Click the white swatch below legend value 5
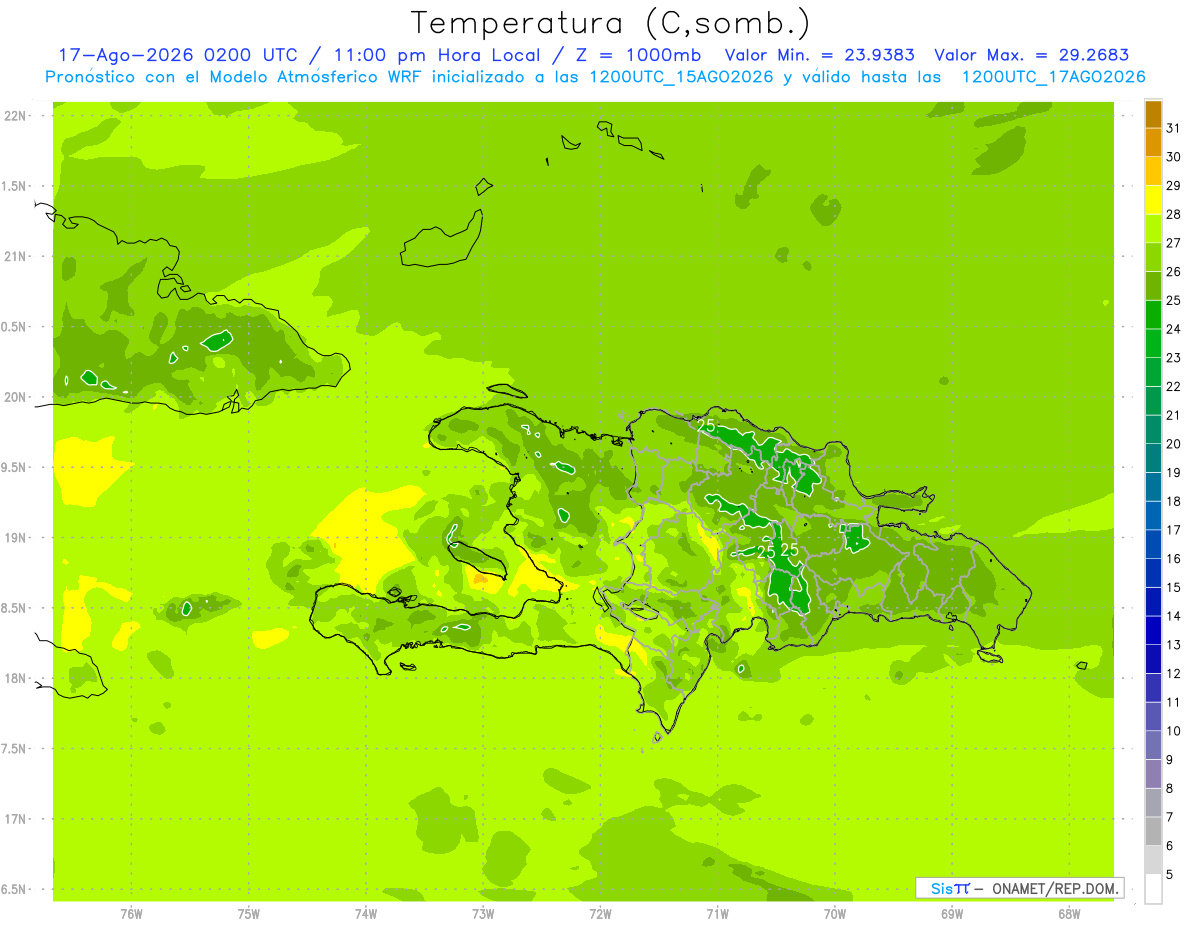Viewport: 1200px width, 927px height. coord(1153,889)
